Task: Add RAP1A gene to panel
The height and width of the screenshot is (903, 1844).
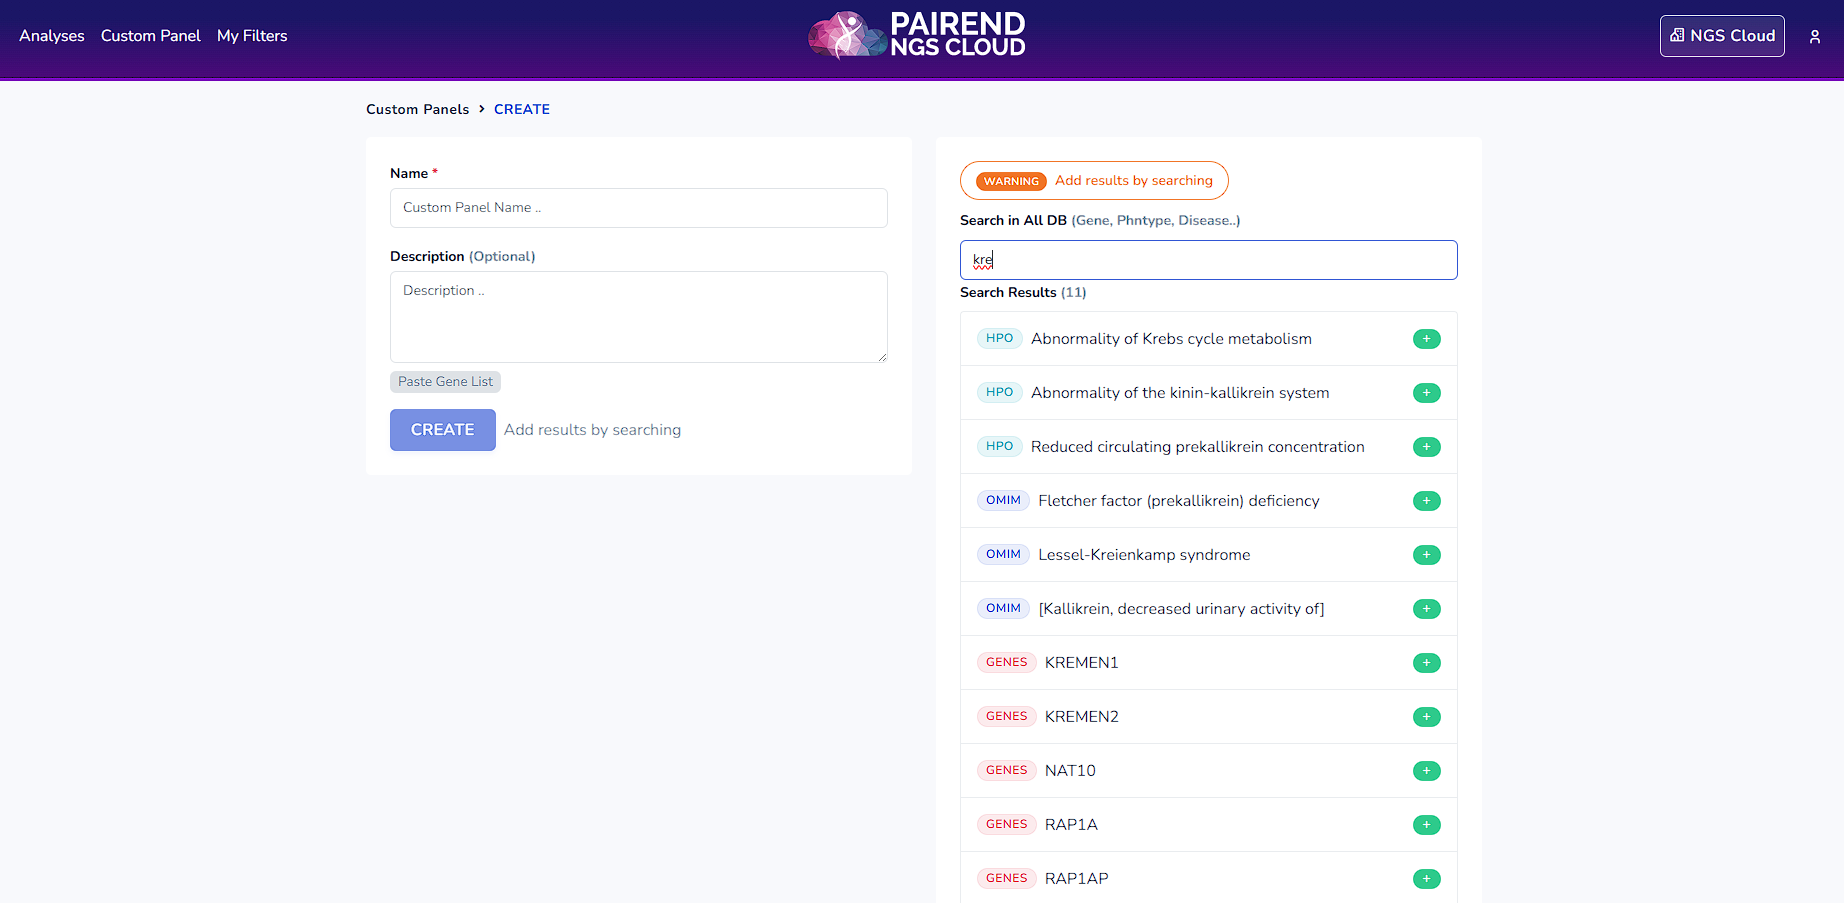Action: pyautogui.click(x=1426, y=825)
